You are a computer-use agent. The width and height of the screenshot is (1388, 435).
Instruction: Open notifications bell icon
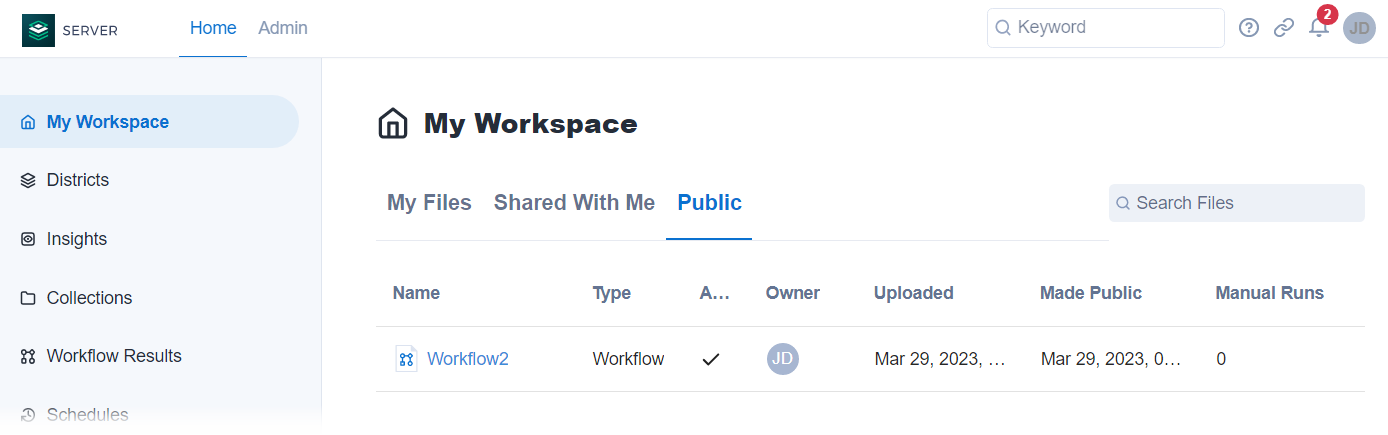point(1319,28)
